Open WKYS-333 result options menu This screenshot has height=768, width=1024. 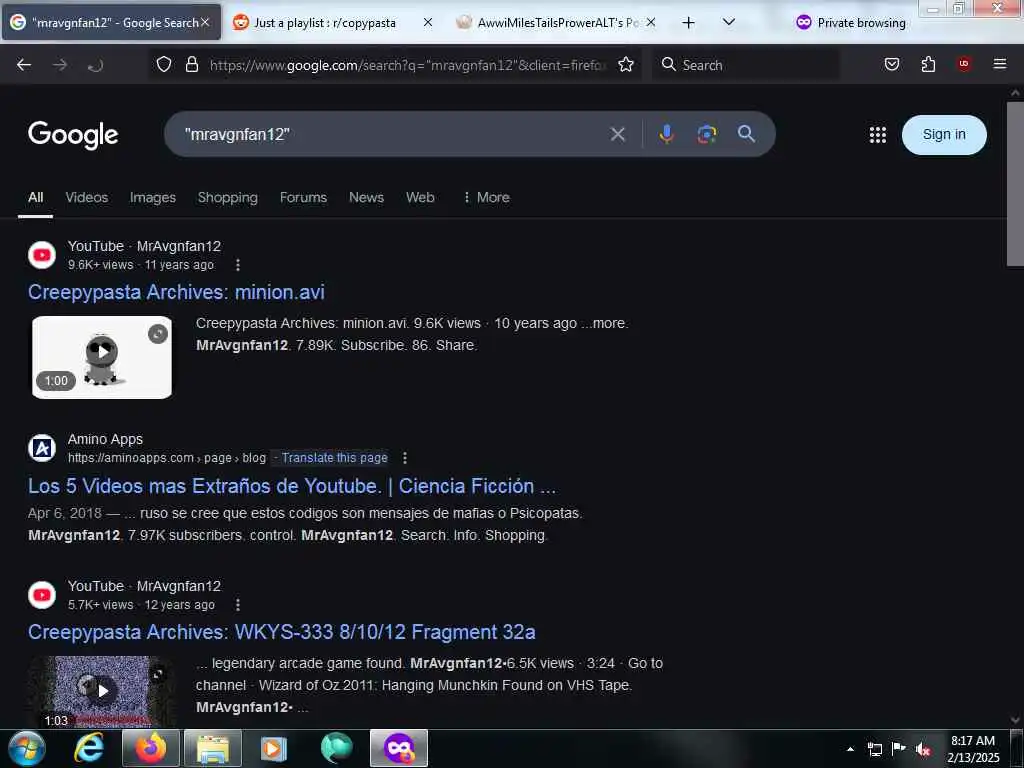coord(238,605)
